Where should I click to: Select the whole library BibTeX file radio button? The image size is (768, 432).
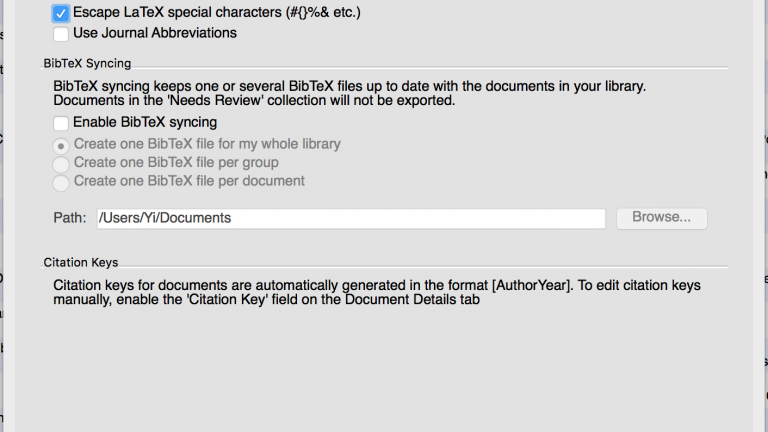click(61, 146)
